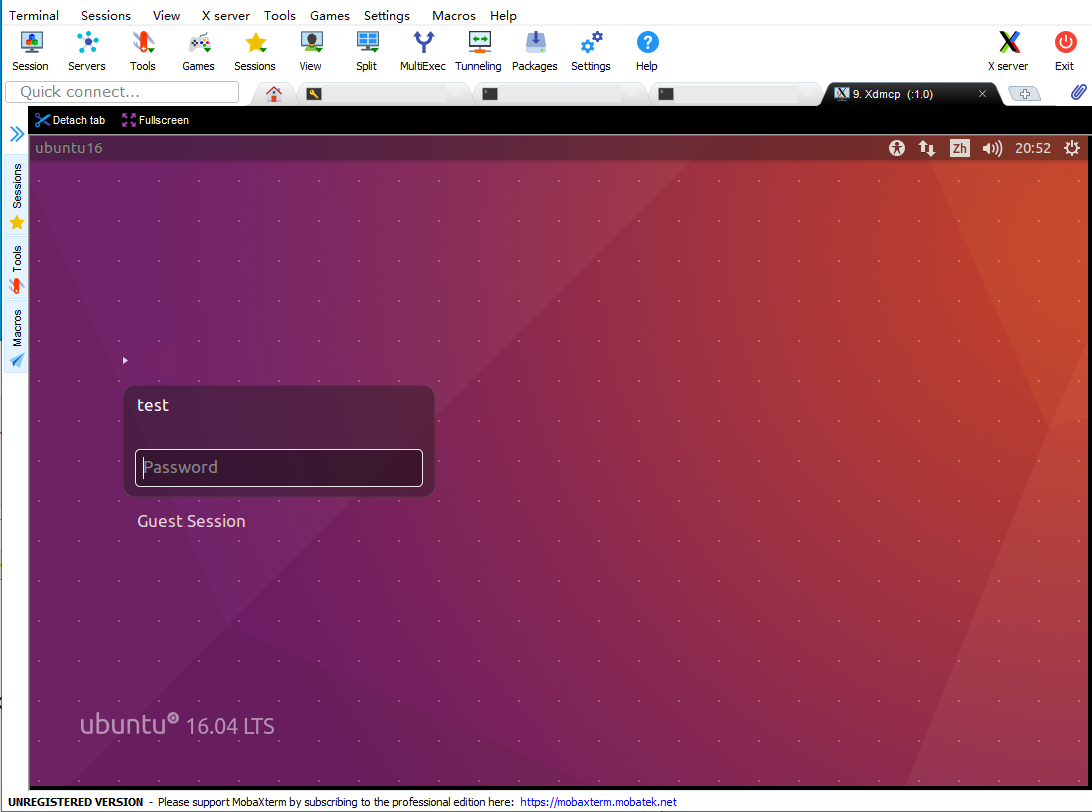Open the power gear menu on the login screen
Screen dimensions: 1092x812
[x=1072, y=147]
